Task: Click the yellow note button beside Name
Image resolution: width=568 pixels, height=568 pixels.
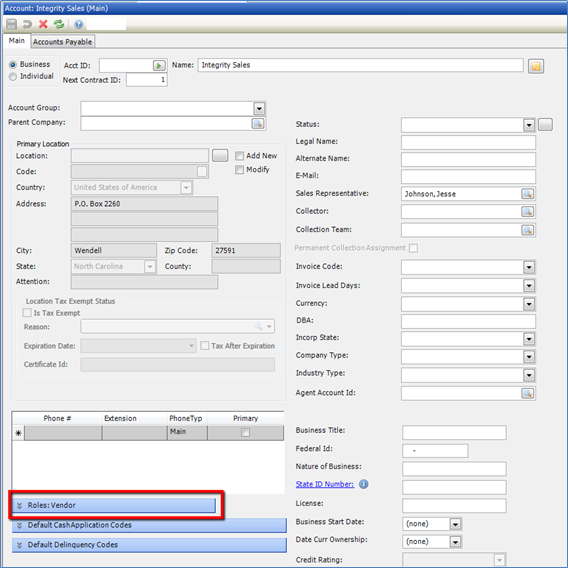Action: tap(536, 66)
